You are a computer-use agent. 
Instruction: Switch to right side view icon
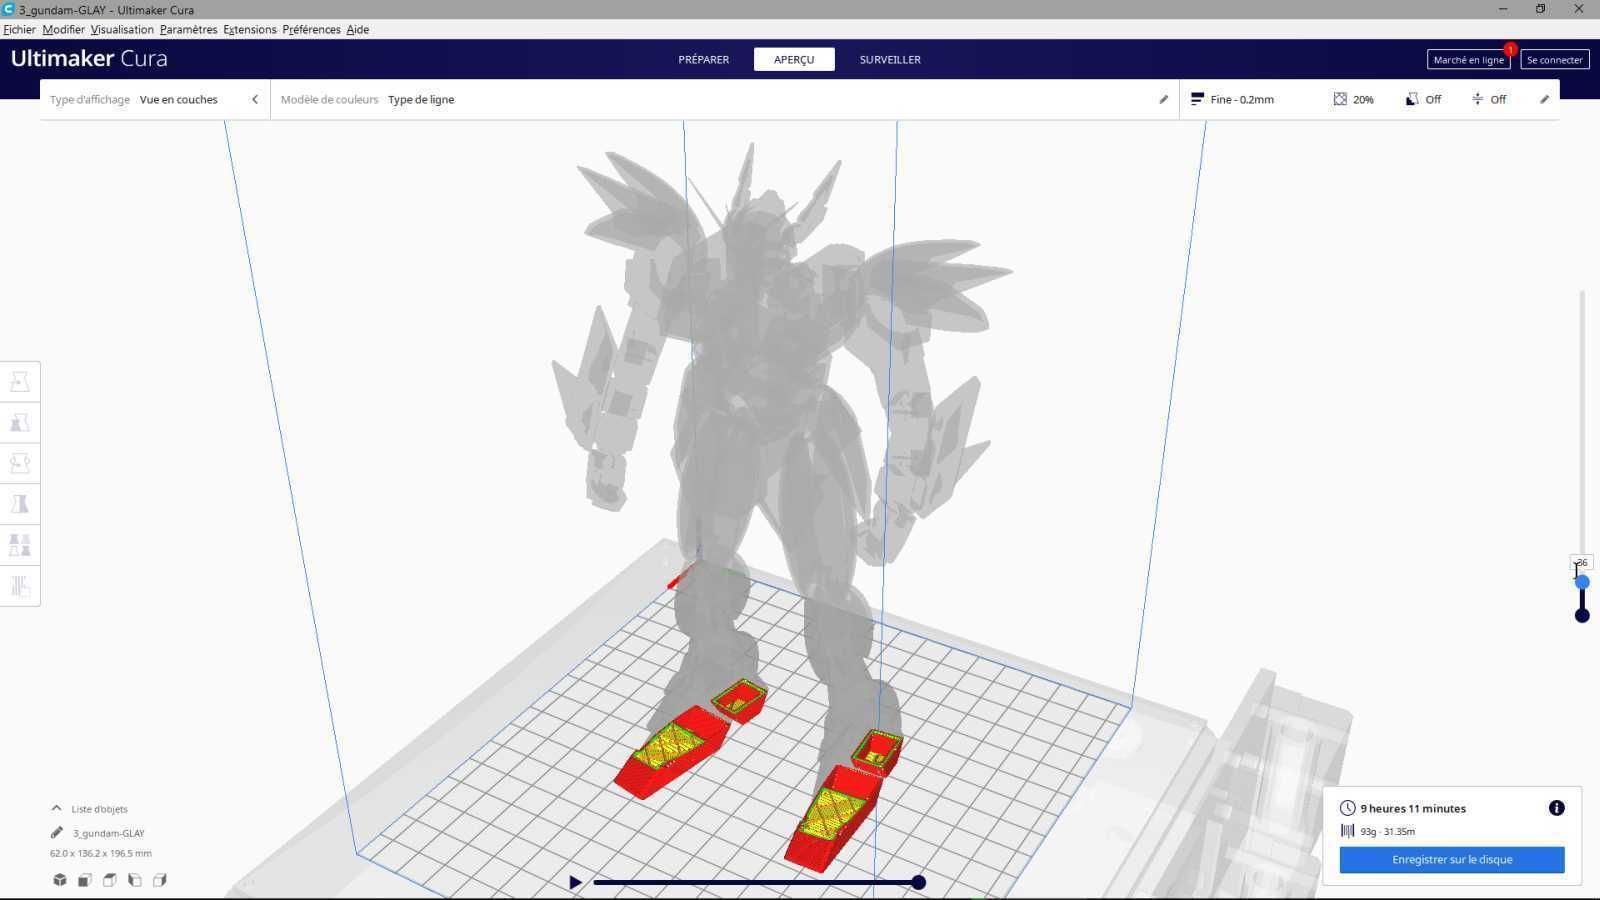pyautogui.click(x=160, y=880)
